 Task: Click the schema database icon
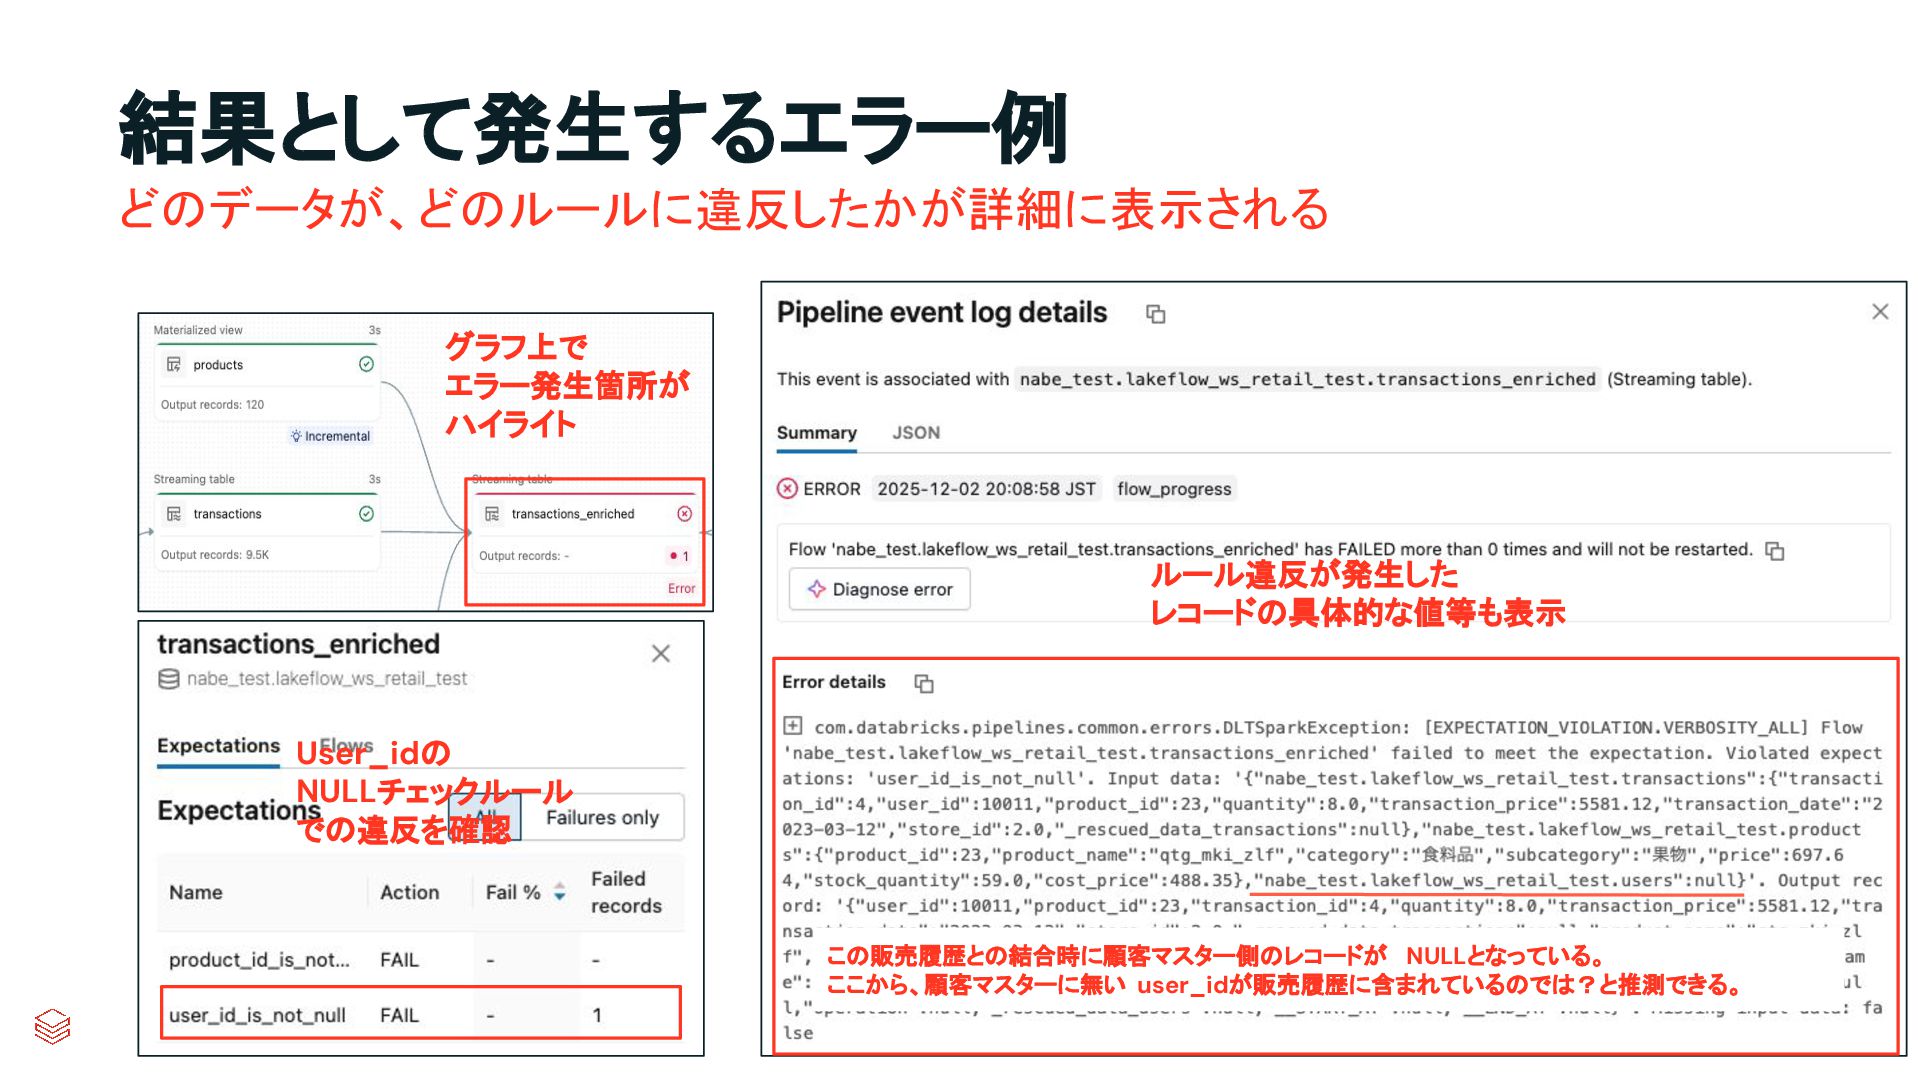[x=169, y=680]
